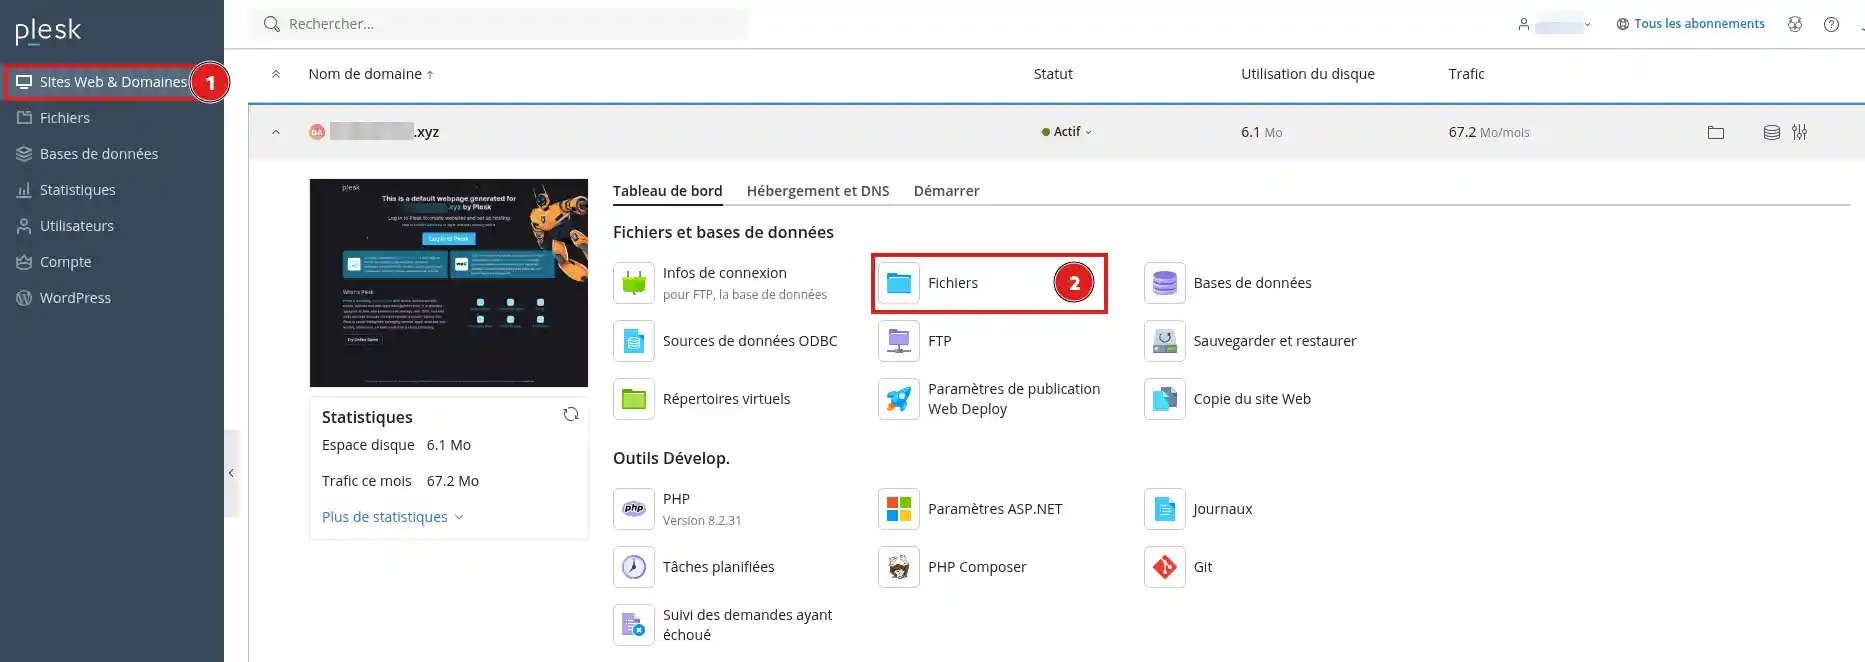
Task: Open the Fichiers blue folder icon
Action: [x=899, y=283]
